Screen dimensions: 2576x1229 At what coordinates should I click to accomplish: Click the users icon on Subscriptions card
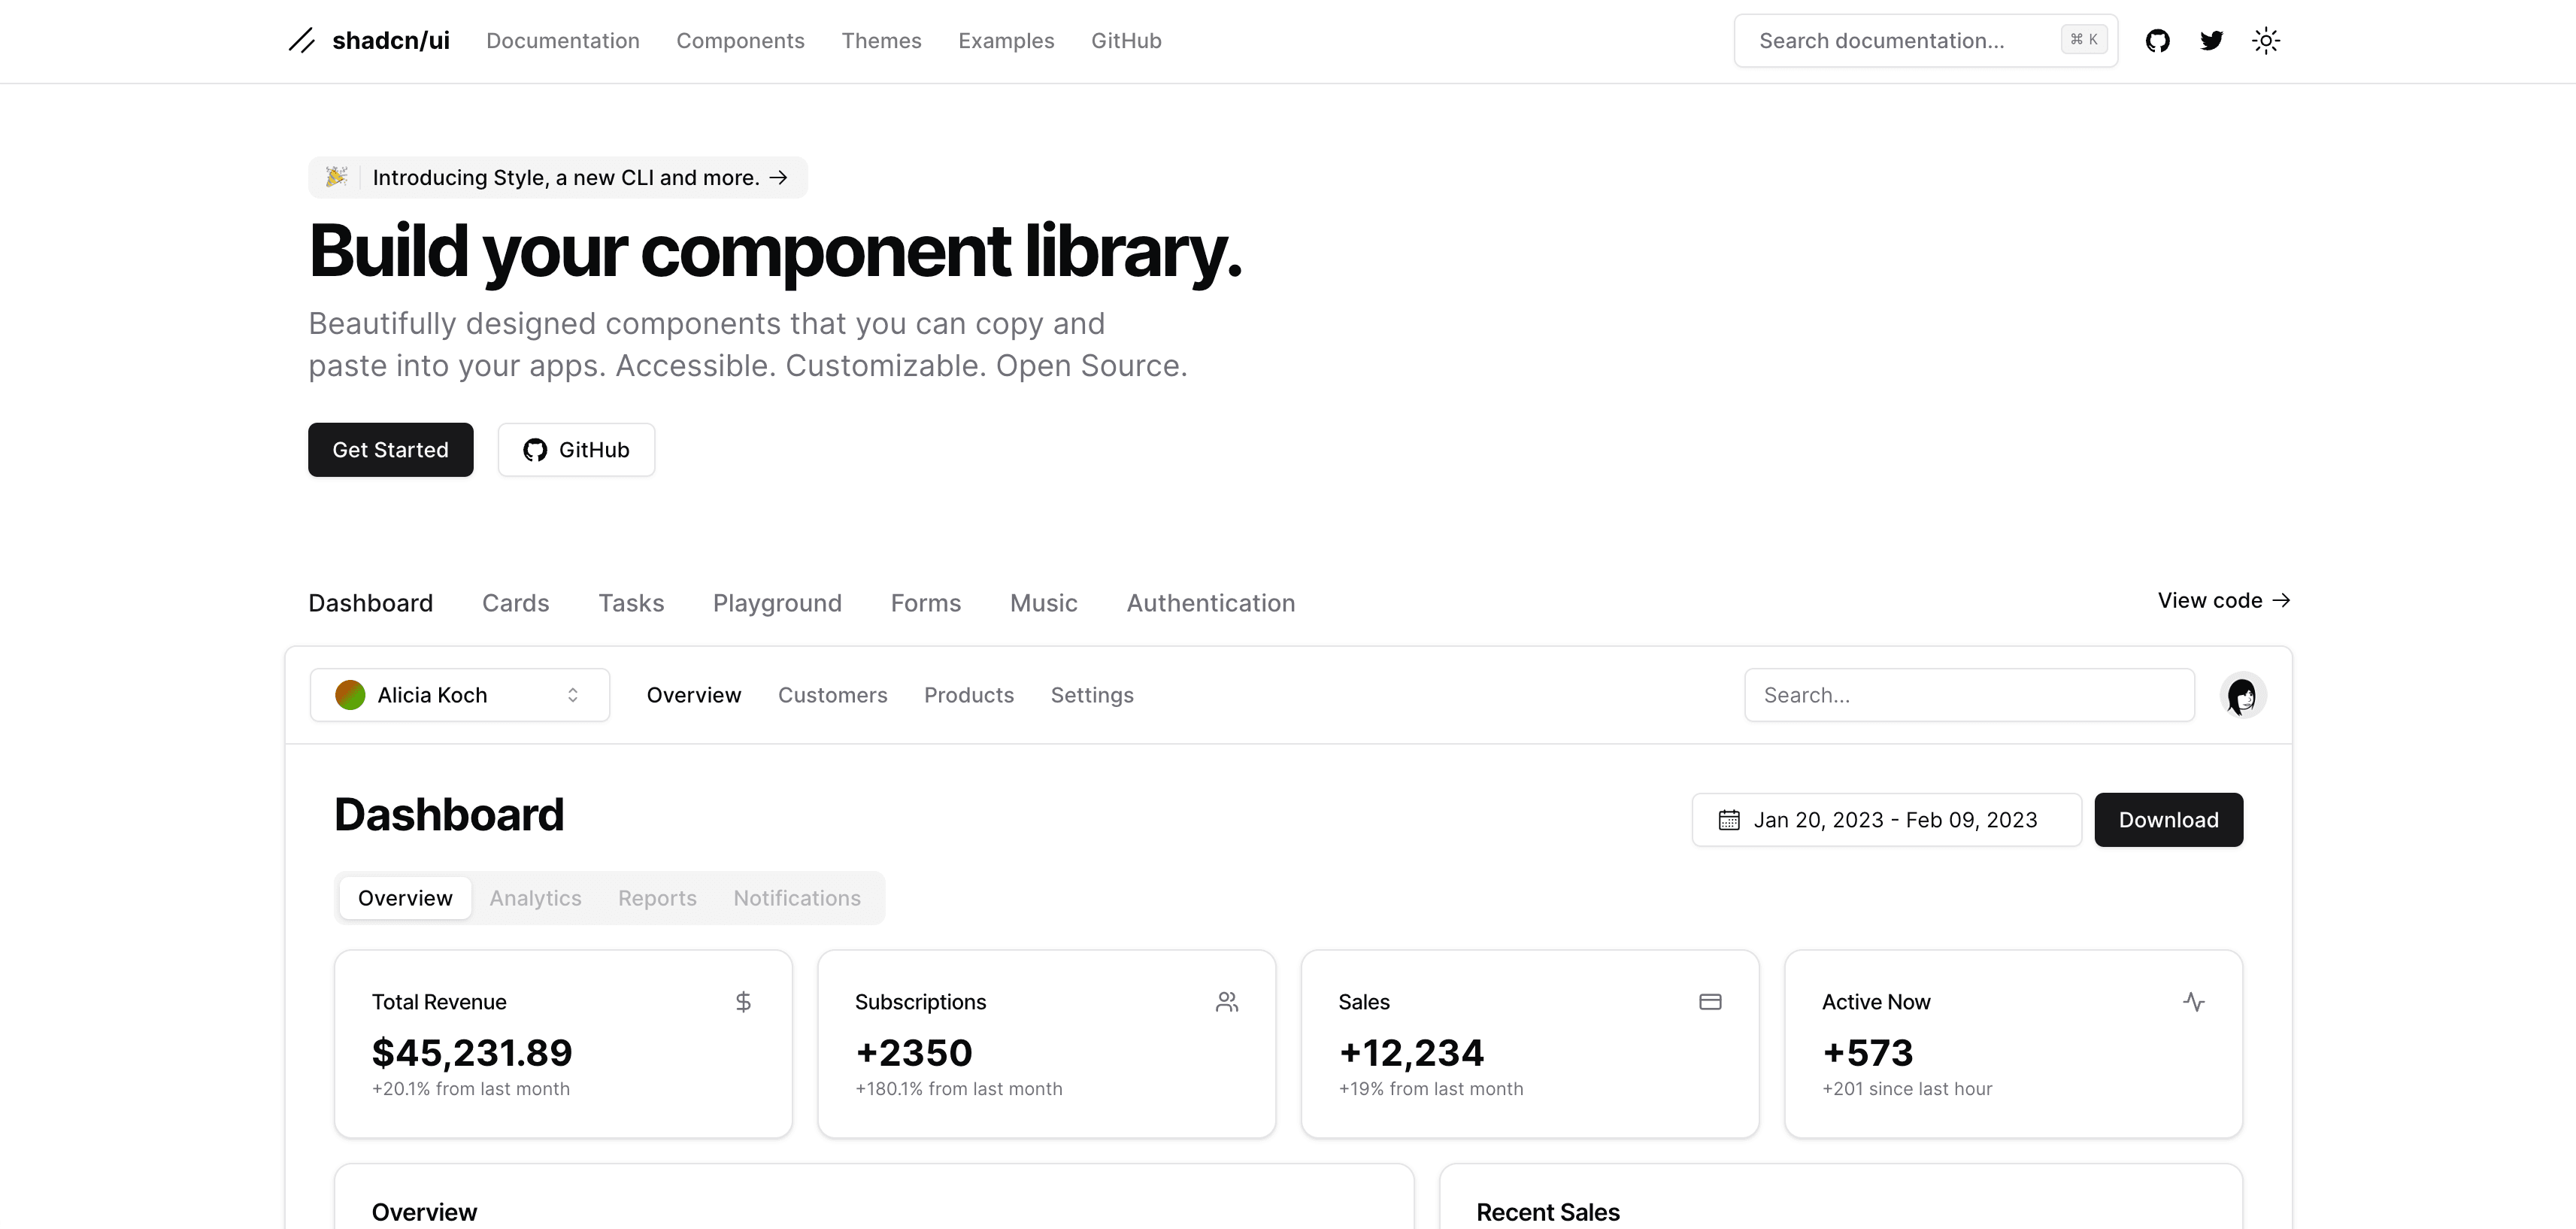tap(1227, 1002)
